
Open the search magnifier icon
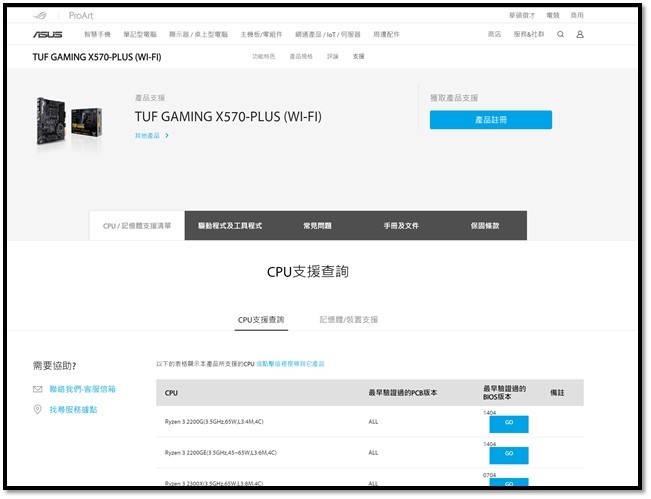coord(560,34)
